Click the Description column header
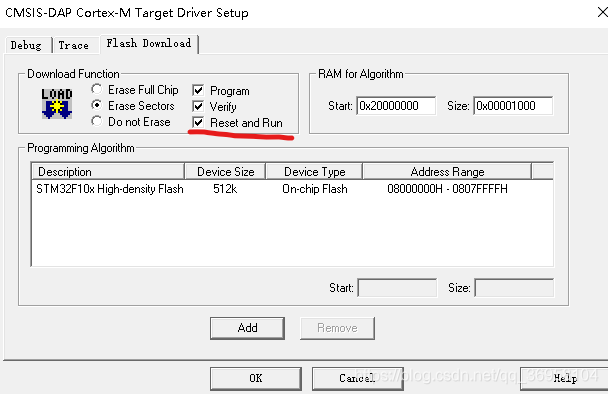608x394 pixels. (x=108, y=172)
